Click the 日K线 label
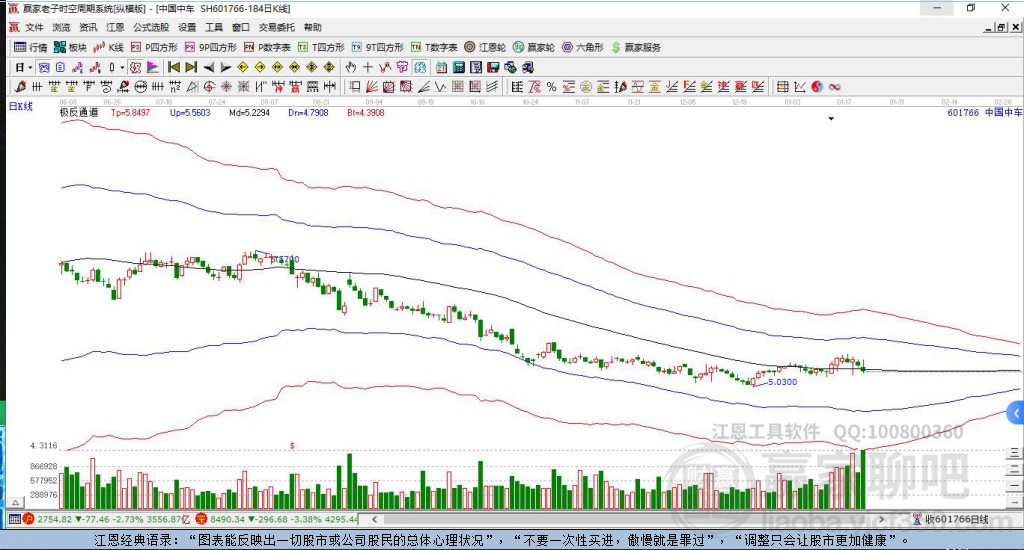 [20, 106]
